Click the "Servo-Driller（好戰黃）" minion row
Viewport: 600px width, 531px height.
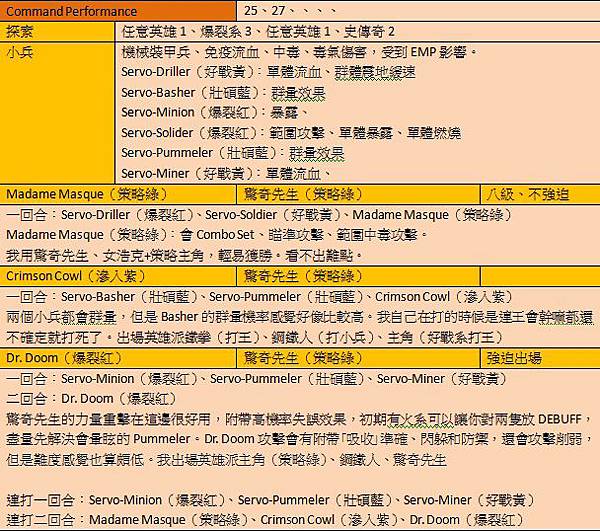pos(268,72)
